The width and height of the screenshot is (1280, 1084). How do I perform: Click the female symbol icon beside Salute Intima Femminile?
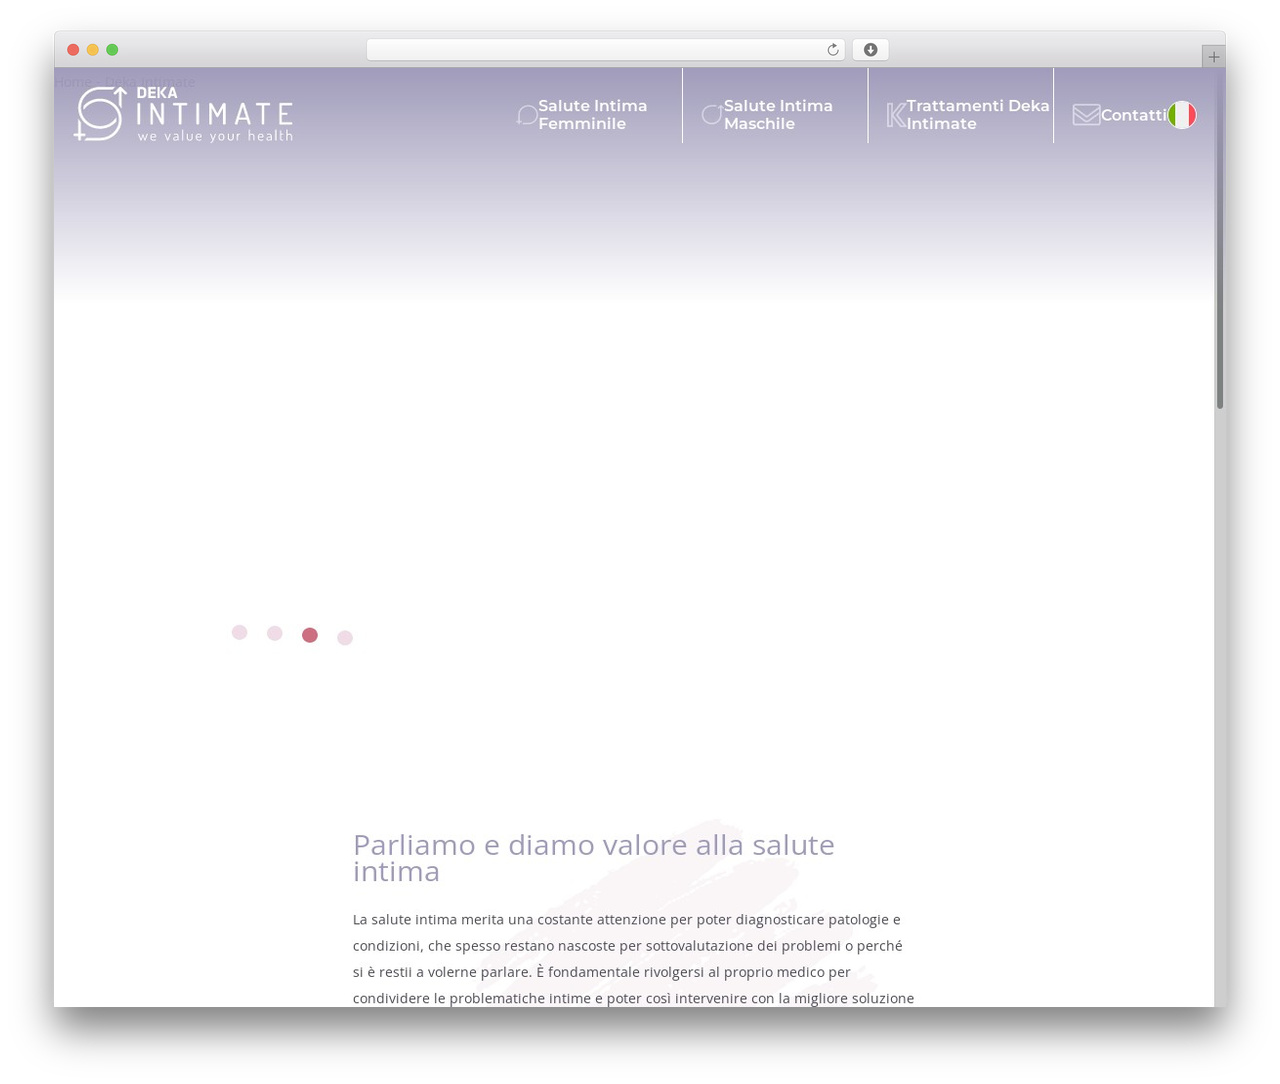coord(527,115)
